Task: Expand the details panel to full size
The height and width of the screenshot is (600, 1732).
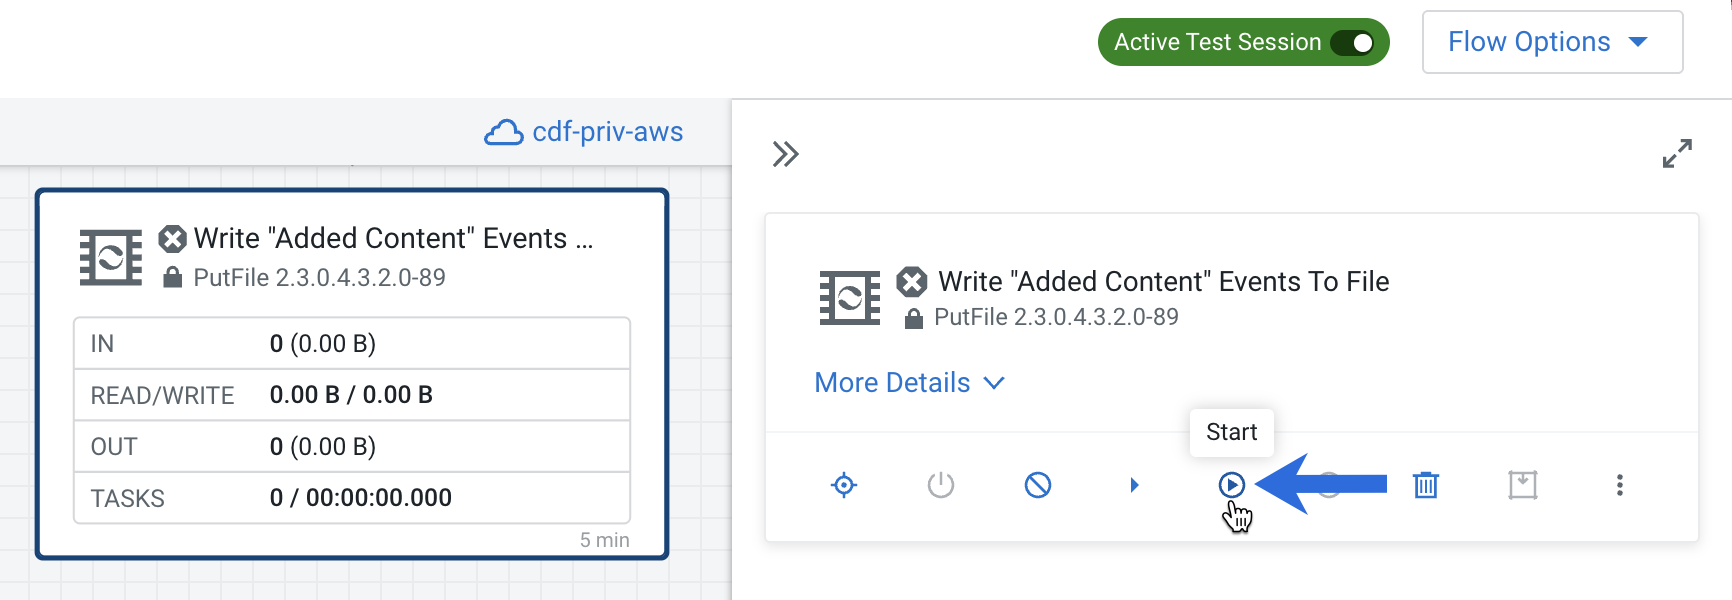Action: (x=1677, y=153)
